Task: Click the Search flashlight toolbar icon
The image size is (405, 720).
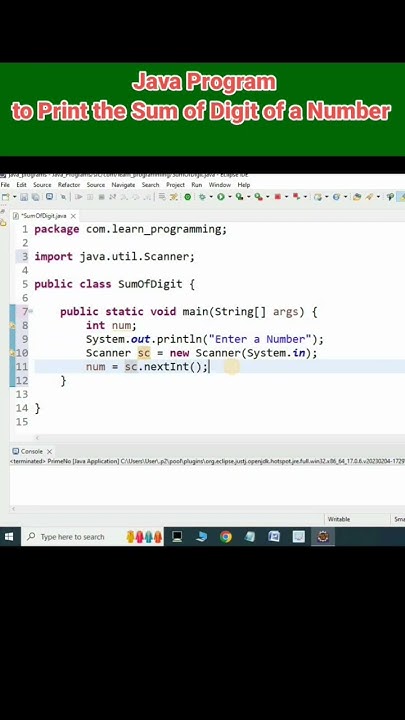Action: [x=369, y=197]
